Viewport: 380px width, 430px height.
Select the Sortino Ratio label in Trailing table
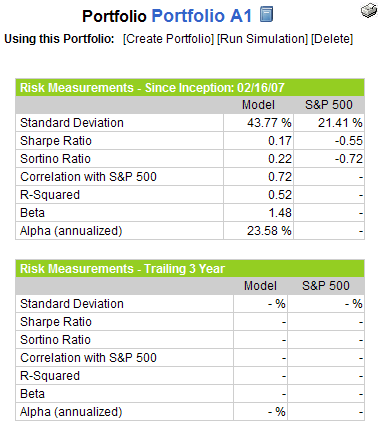click(55, 340)
